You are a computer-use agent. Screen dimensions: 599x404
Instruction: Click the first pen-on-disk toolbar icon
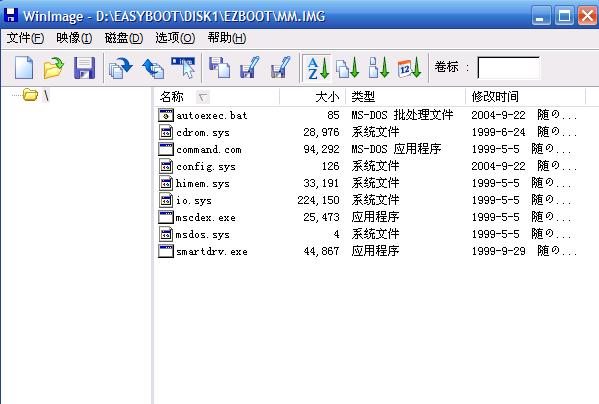click(249, 68)
